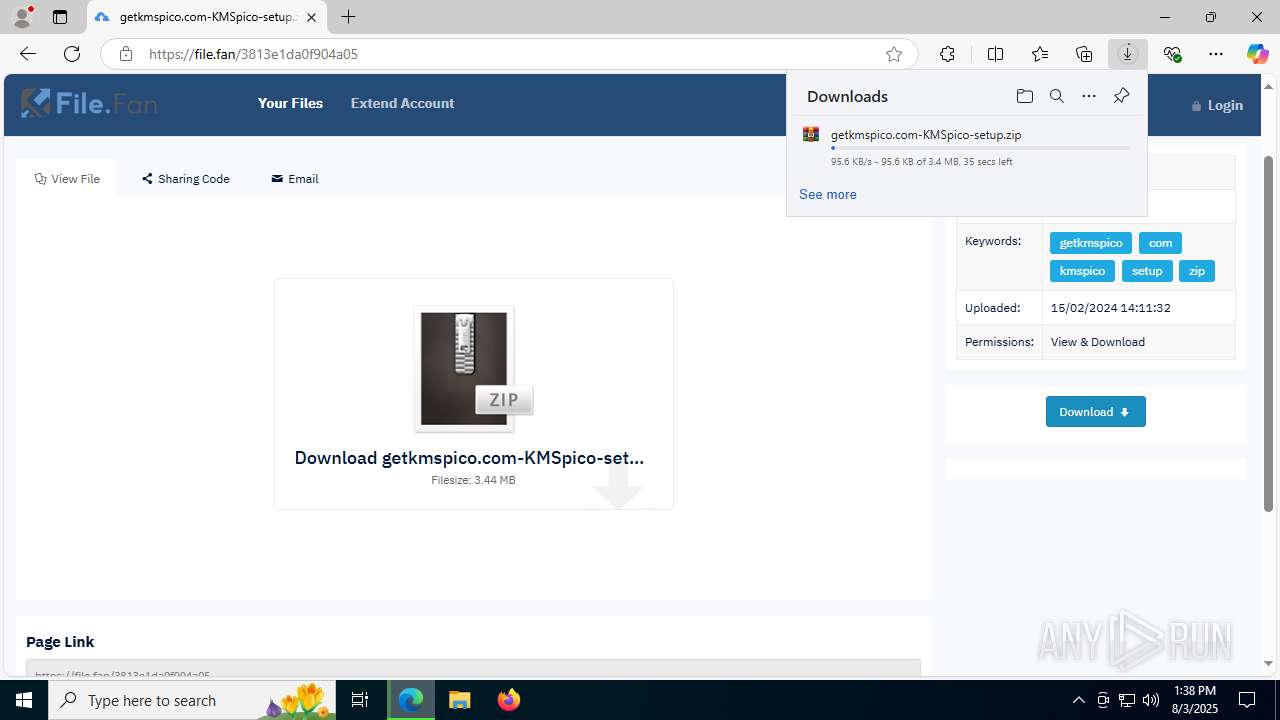Viewport: 1280px width, 720px height.
Task: Pin the Downloads panel
Action: tap(1121, 96)
